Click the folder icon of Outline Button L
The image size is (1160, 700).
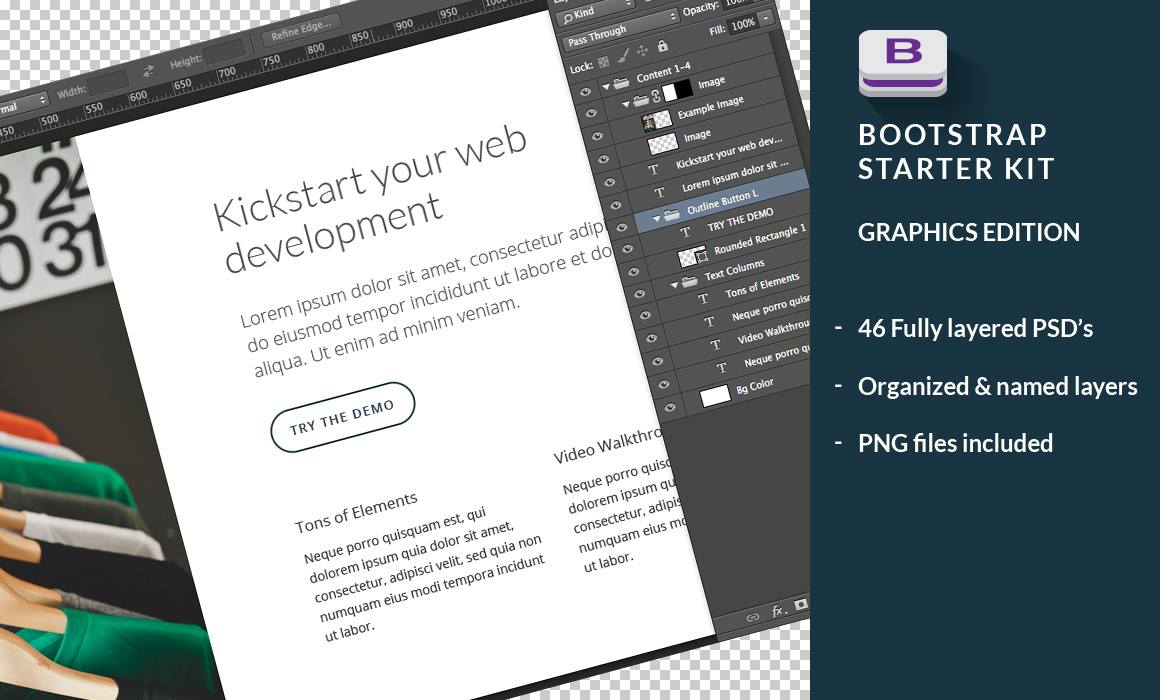tap(671, 215)
